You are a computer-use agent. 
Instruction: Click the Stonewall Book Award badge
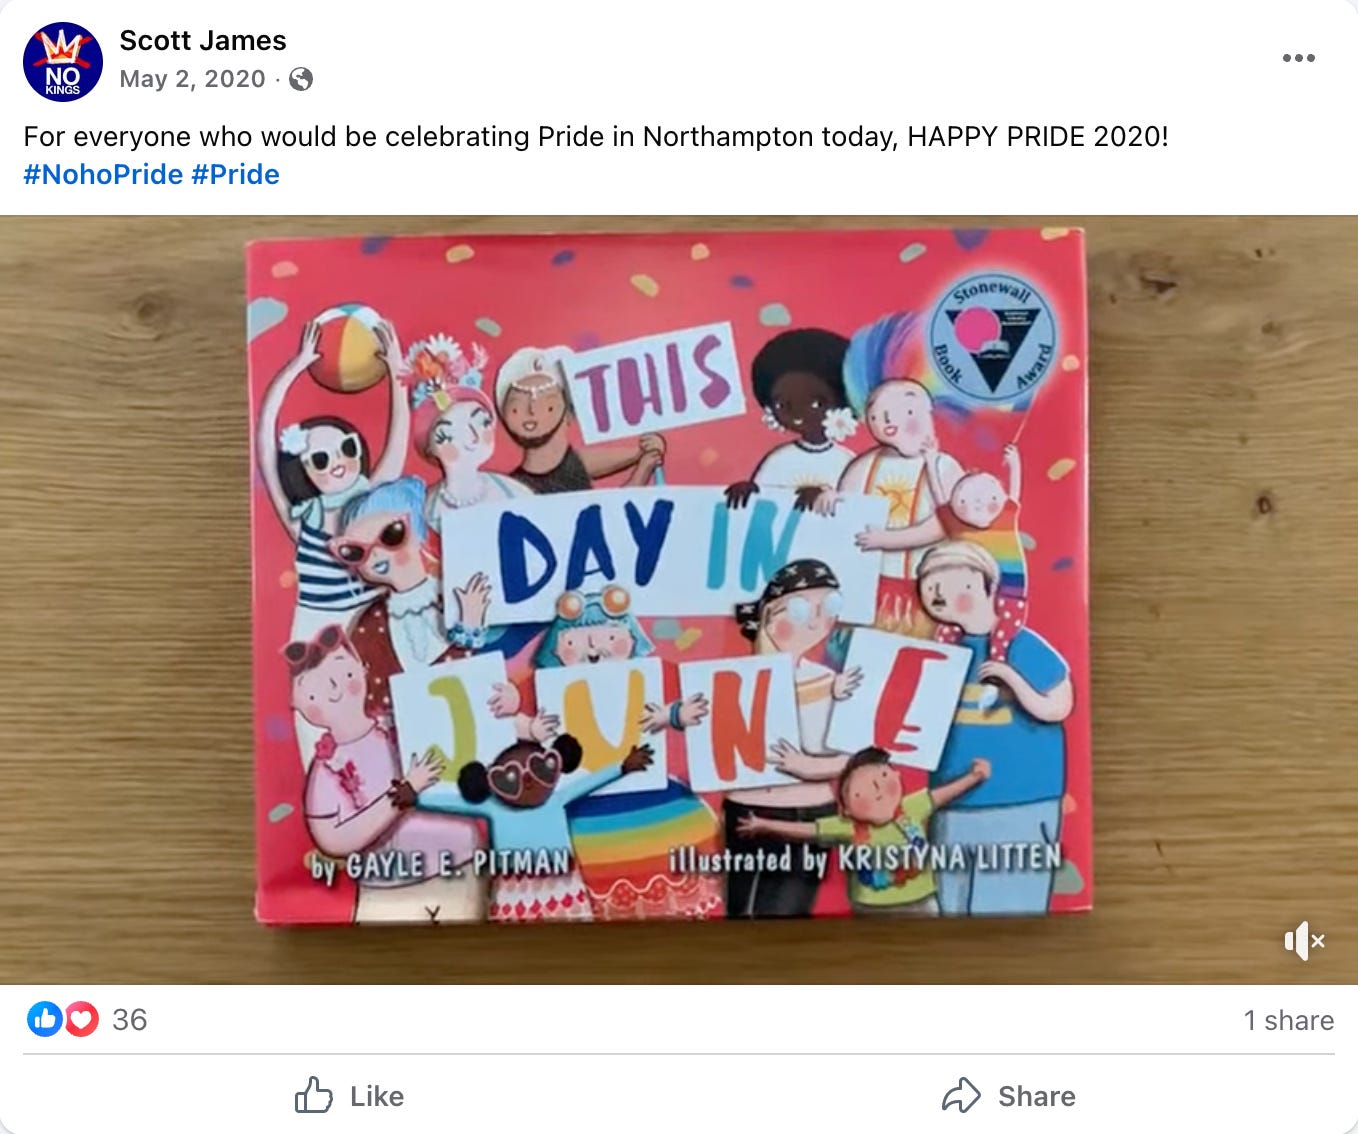click(992, 336)
